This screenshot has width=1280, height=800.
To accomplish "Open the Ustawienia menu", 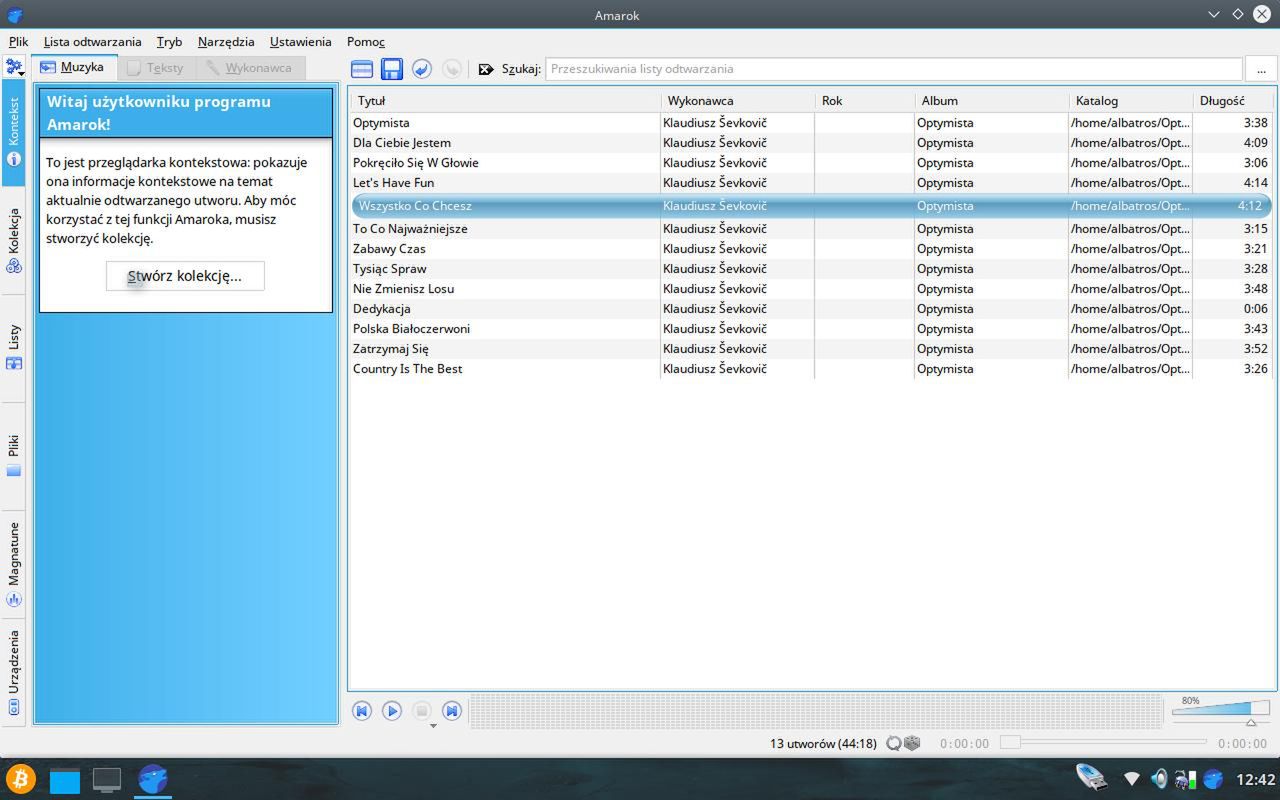I will [x=300, y=42].
